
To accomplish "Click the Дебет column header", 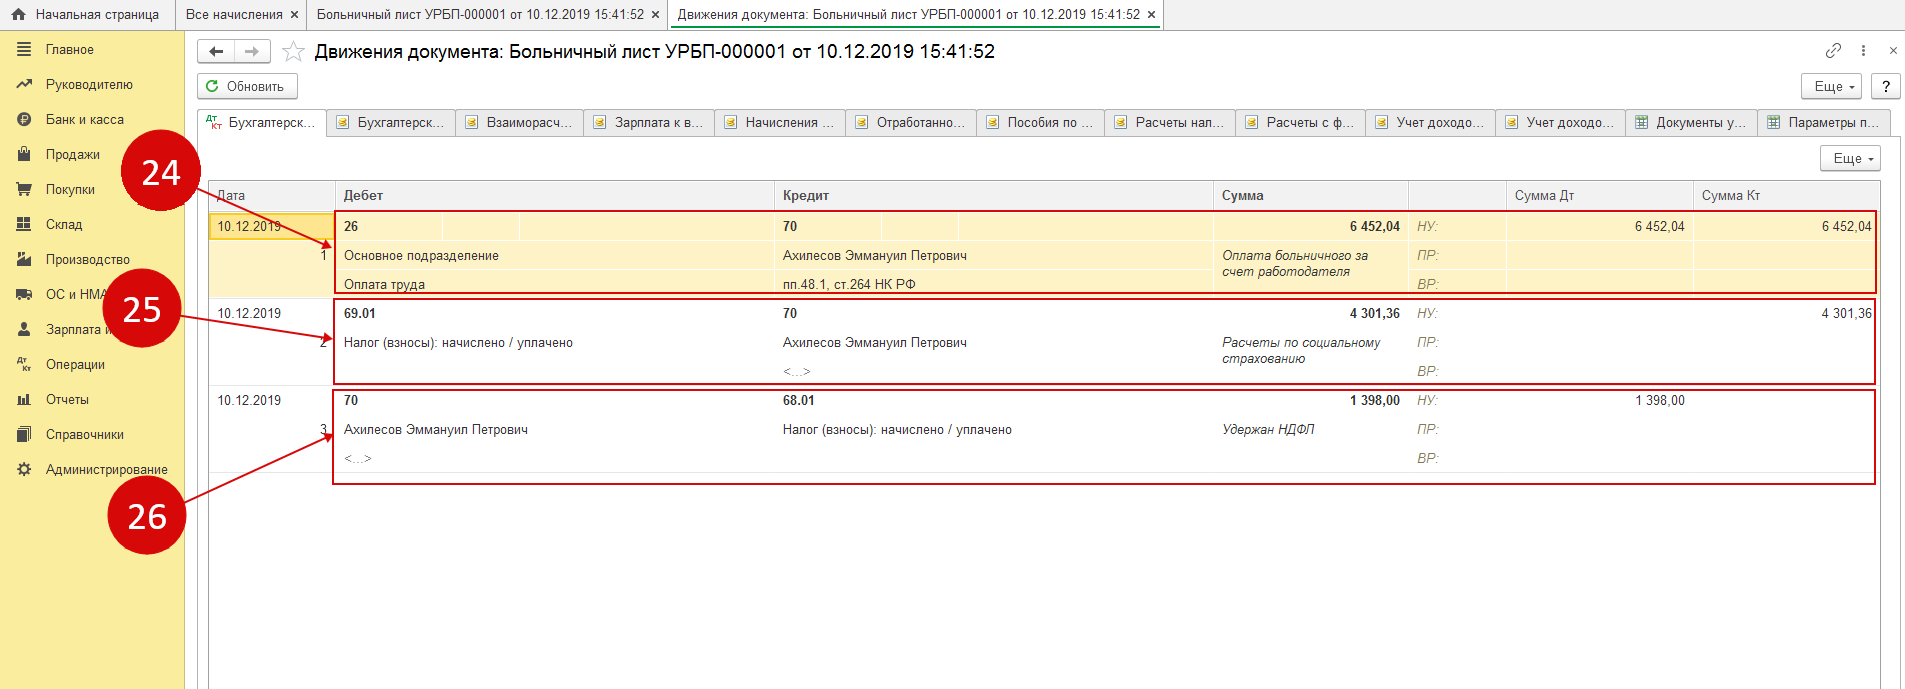I will click(x=363, y=195).
